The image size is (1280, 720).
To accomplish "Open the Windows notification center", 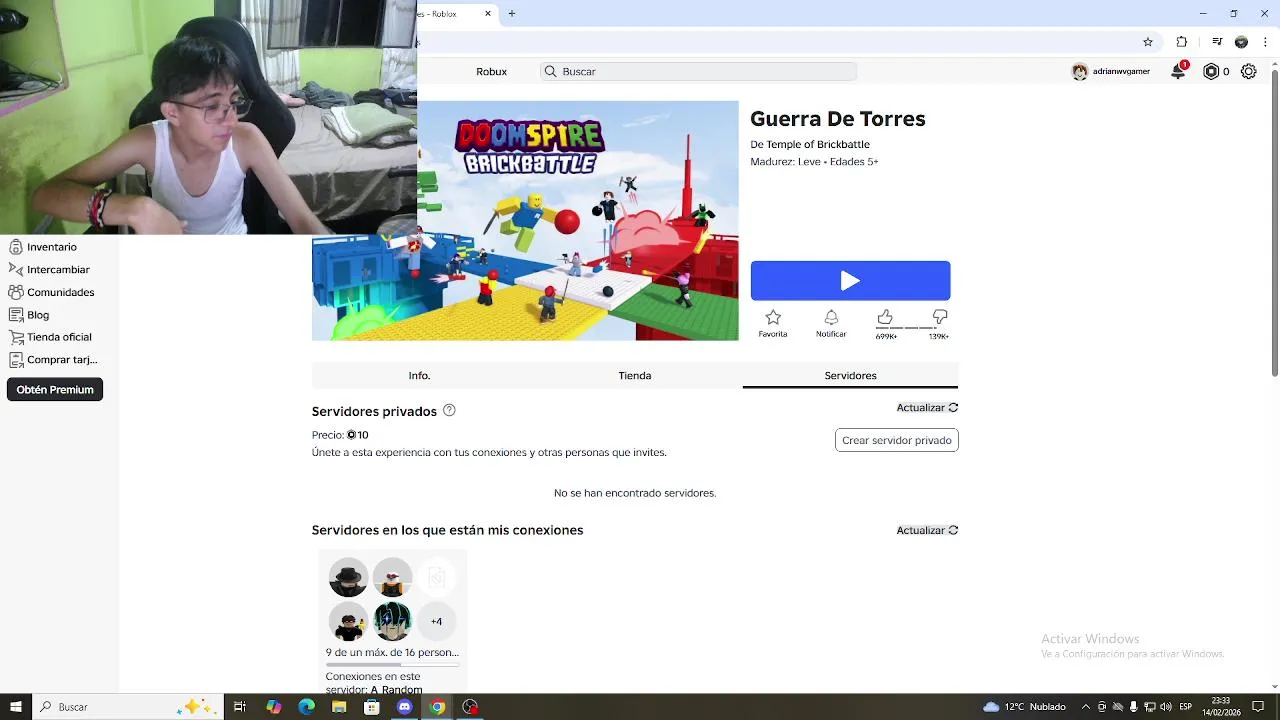I will tap(1258, 707).
